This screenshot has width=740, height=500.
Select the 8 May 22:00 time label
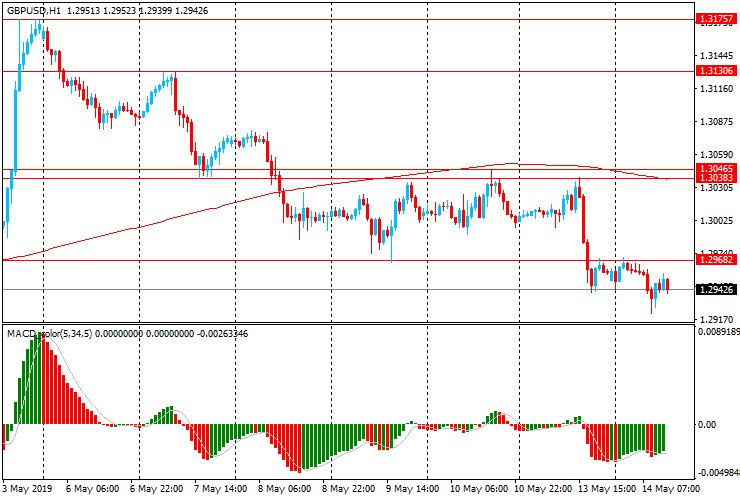tap(348, 488)
